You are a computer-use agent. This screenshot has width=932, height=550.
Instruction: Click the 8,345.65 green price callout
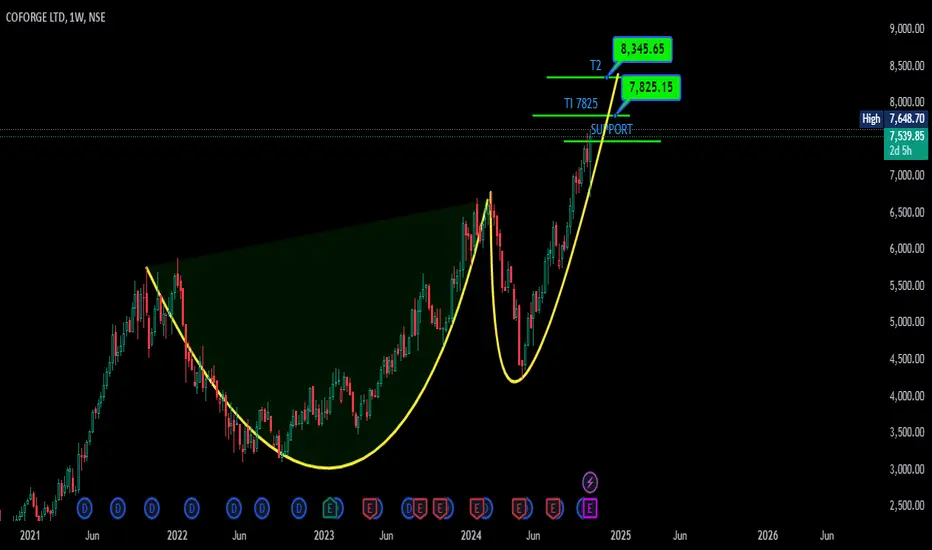(x=643, y=49)
